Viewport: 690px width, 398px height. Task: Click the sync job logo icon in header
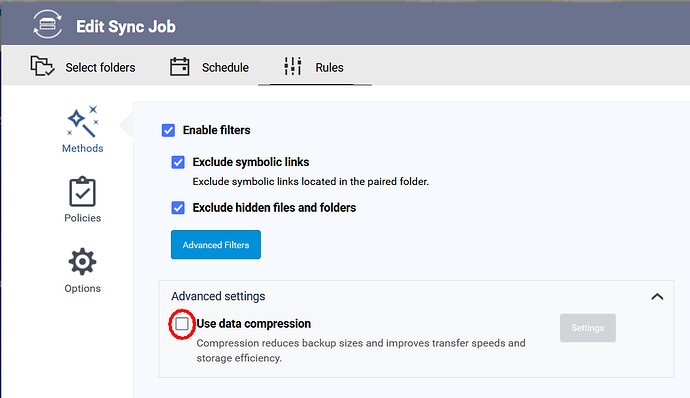[x=48, y=24]
